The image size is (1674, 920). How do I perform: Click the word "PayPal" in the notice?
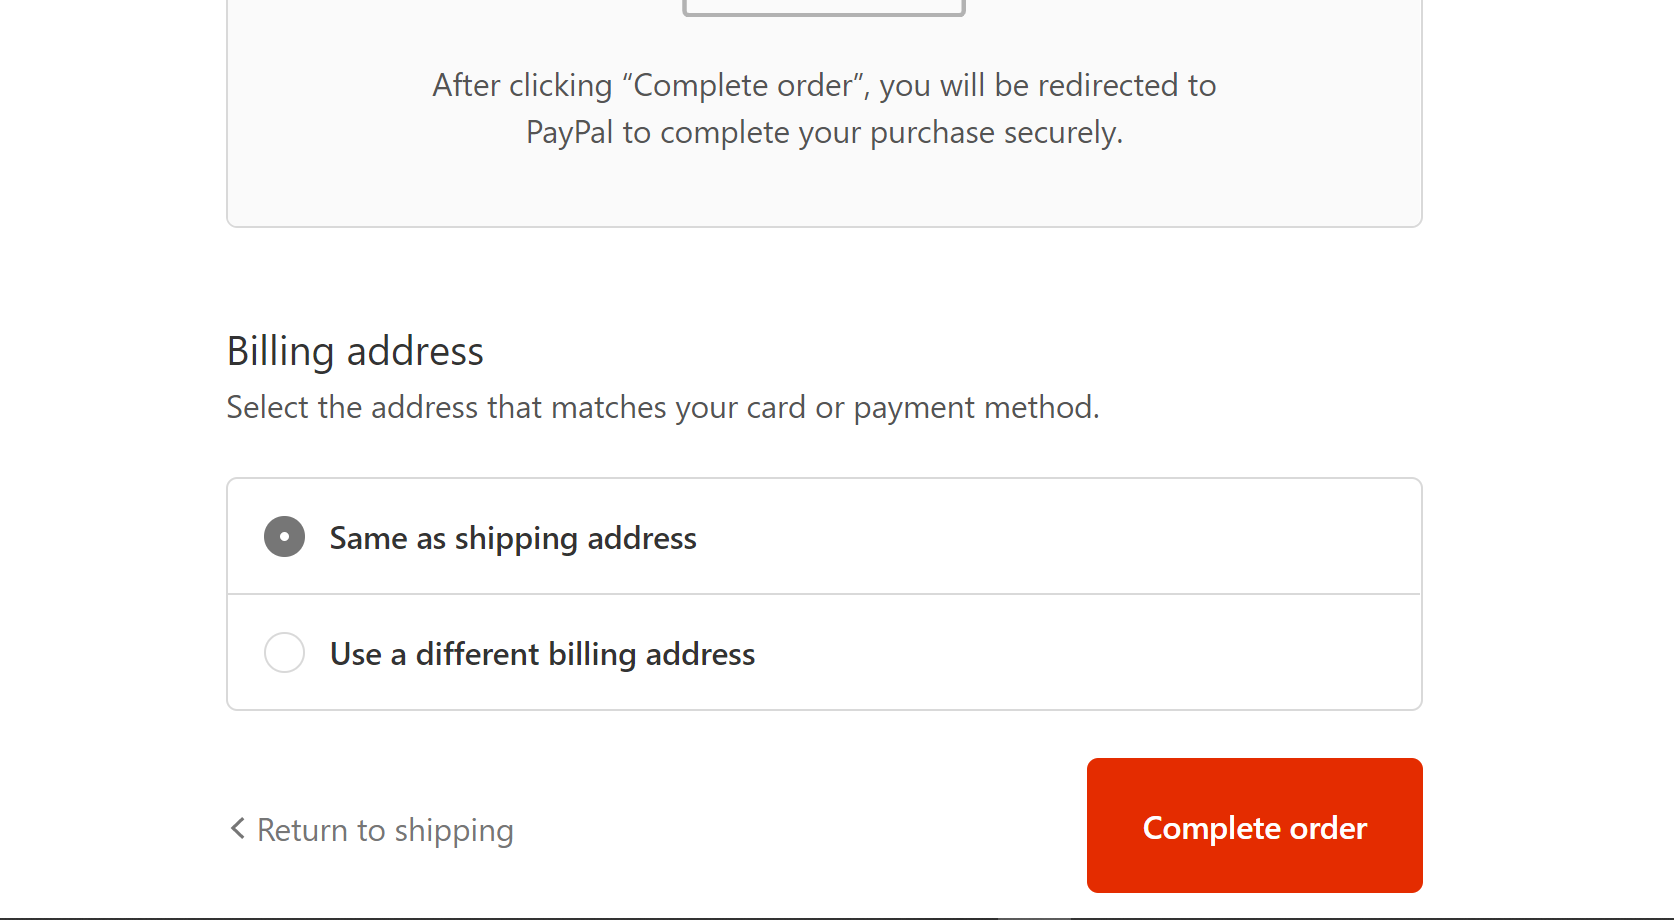[569, 132]
